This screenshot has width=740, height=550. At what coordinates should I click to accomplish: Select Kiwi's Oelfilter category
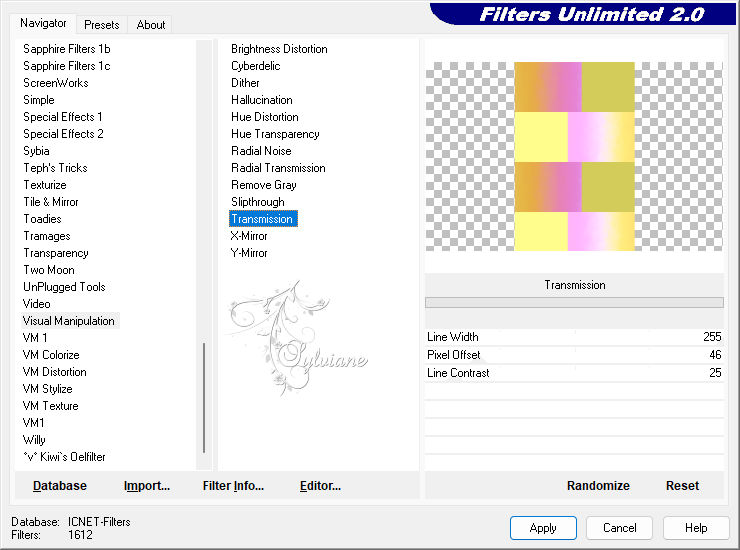(x=64, y=457)
